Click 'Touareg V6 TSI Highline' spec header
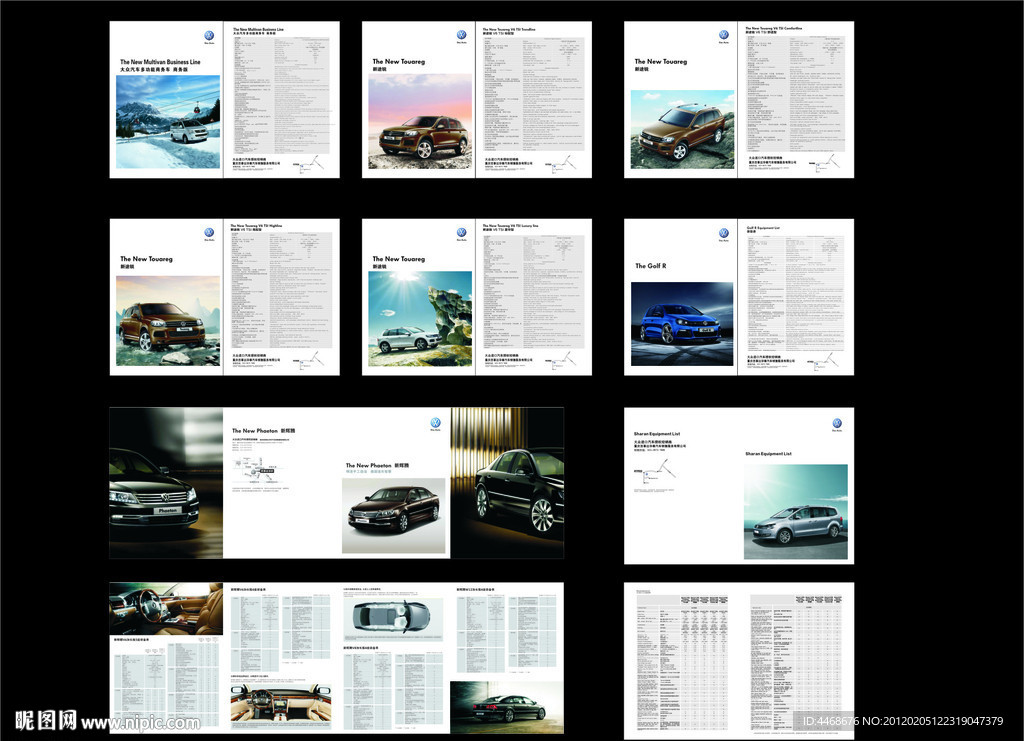Image resolution: width=1024 pixels, height=741 pixels. (257, 226)
